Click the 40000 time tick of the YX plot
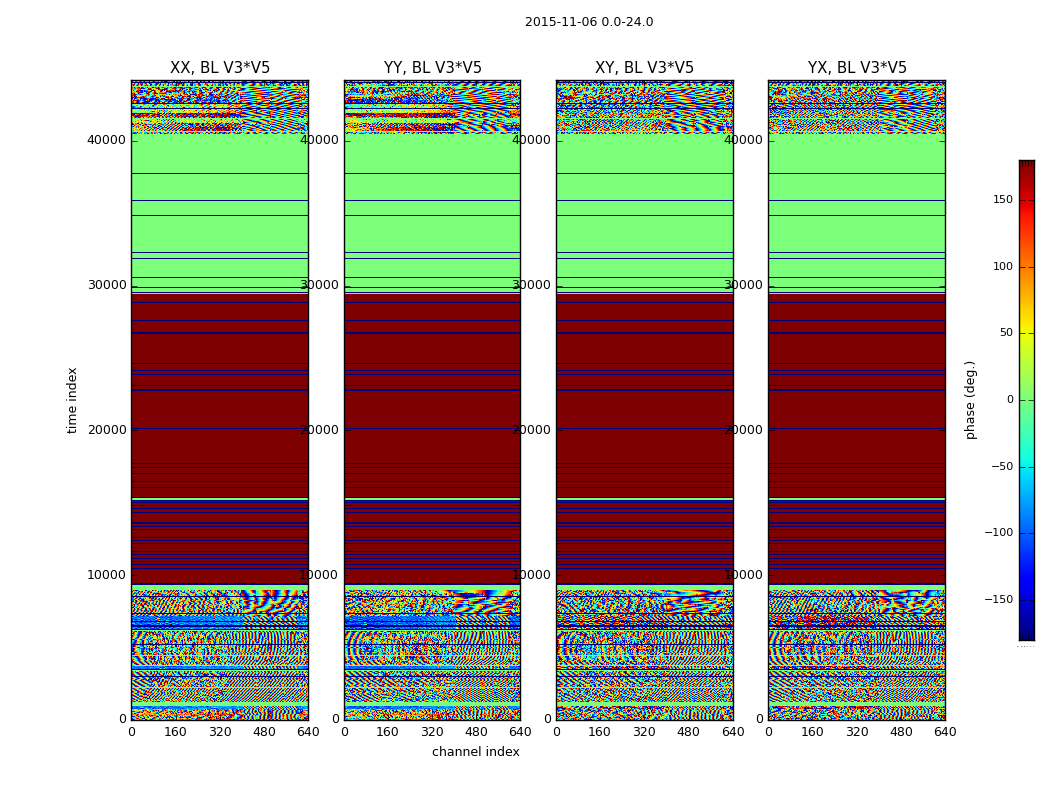Image resolution: width=1050 pixels, height=800 pixels. tap(744, 140)
